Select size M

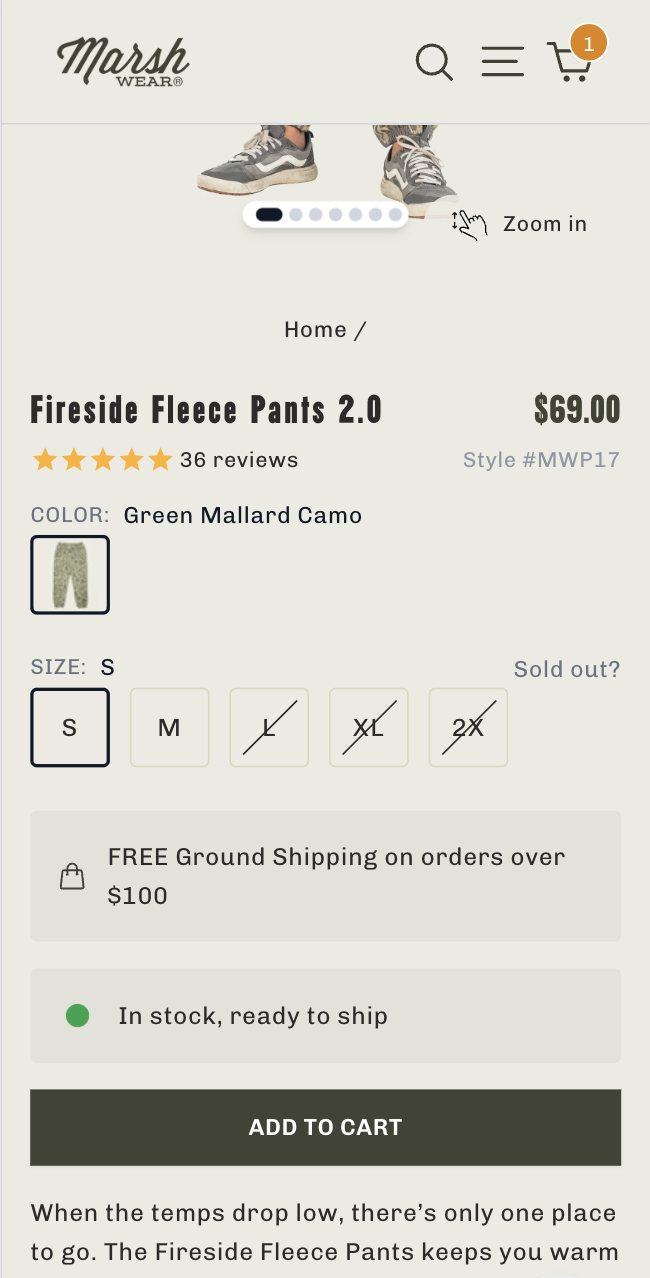(x=169, y=727)
